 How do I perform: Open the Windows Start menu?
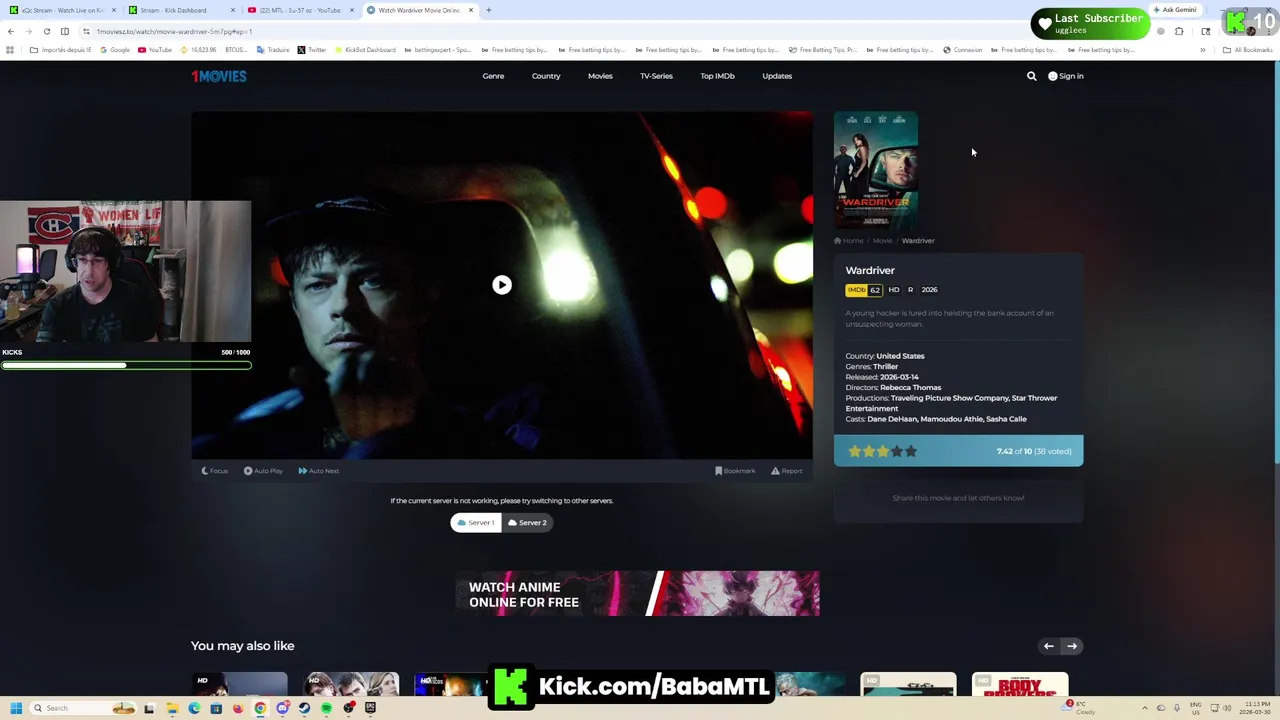pyautogui.click(x=15, y=708)
